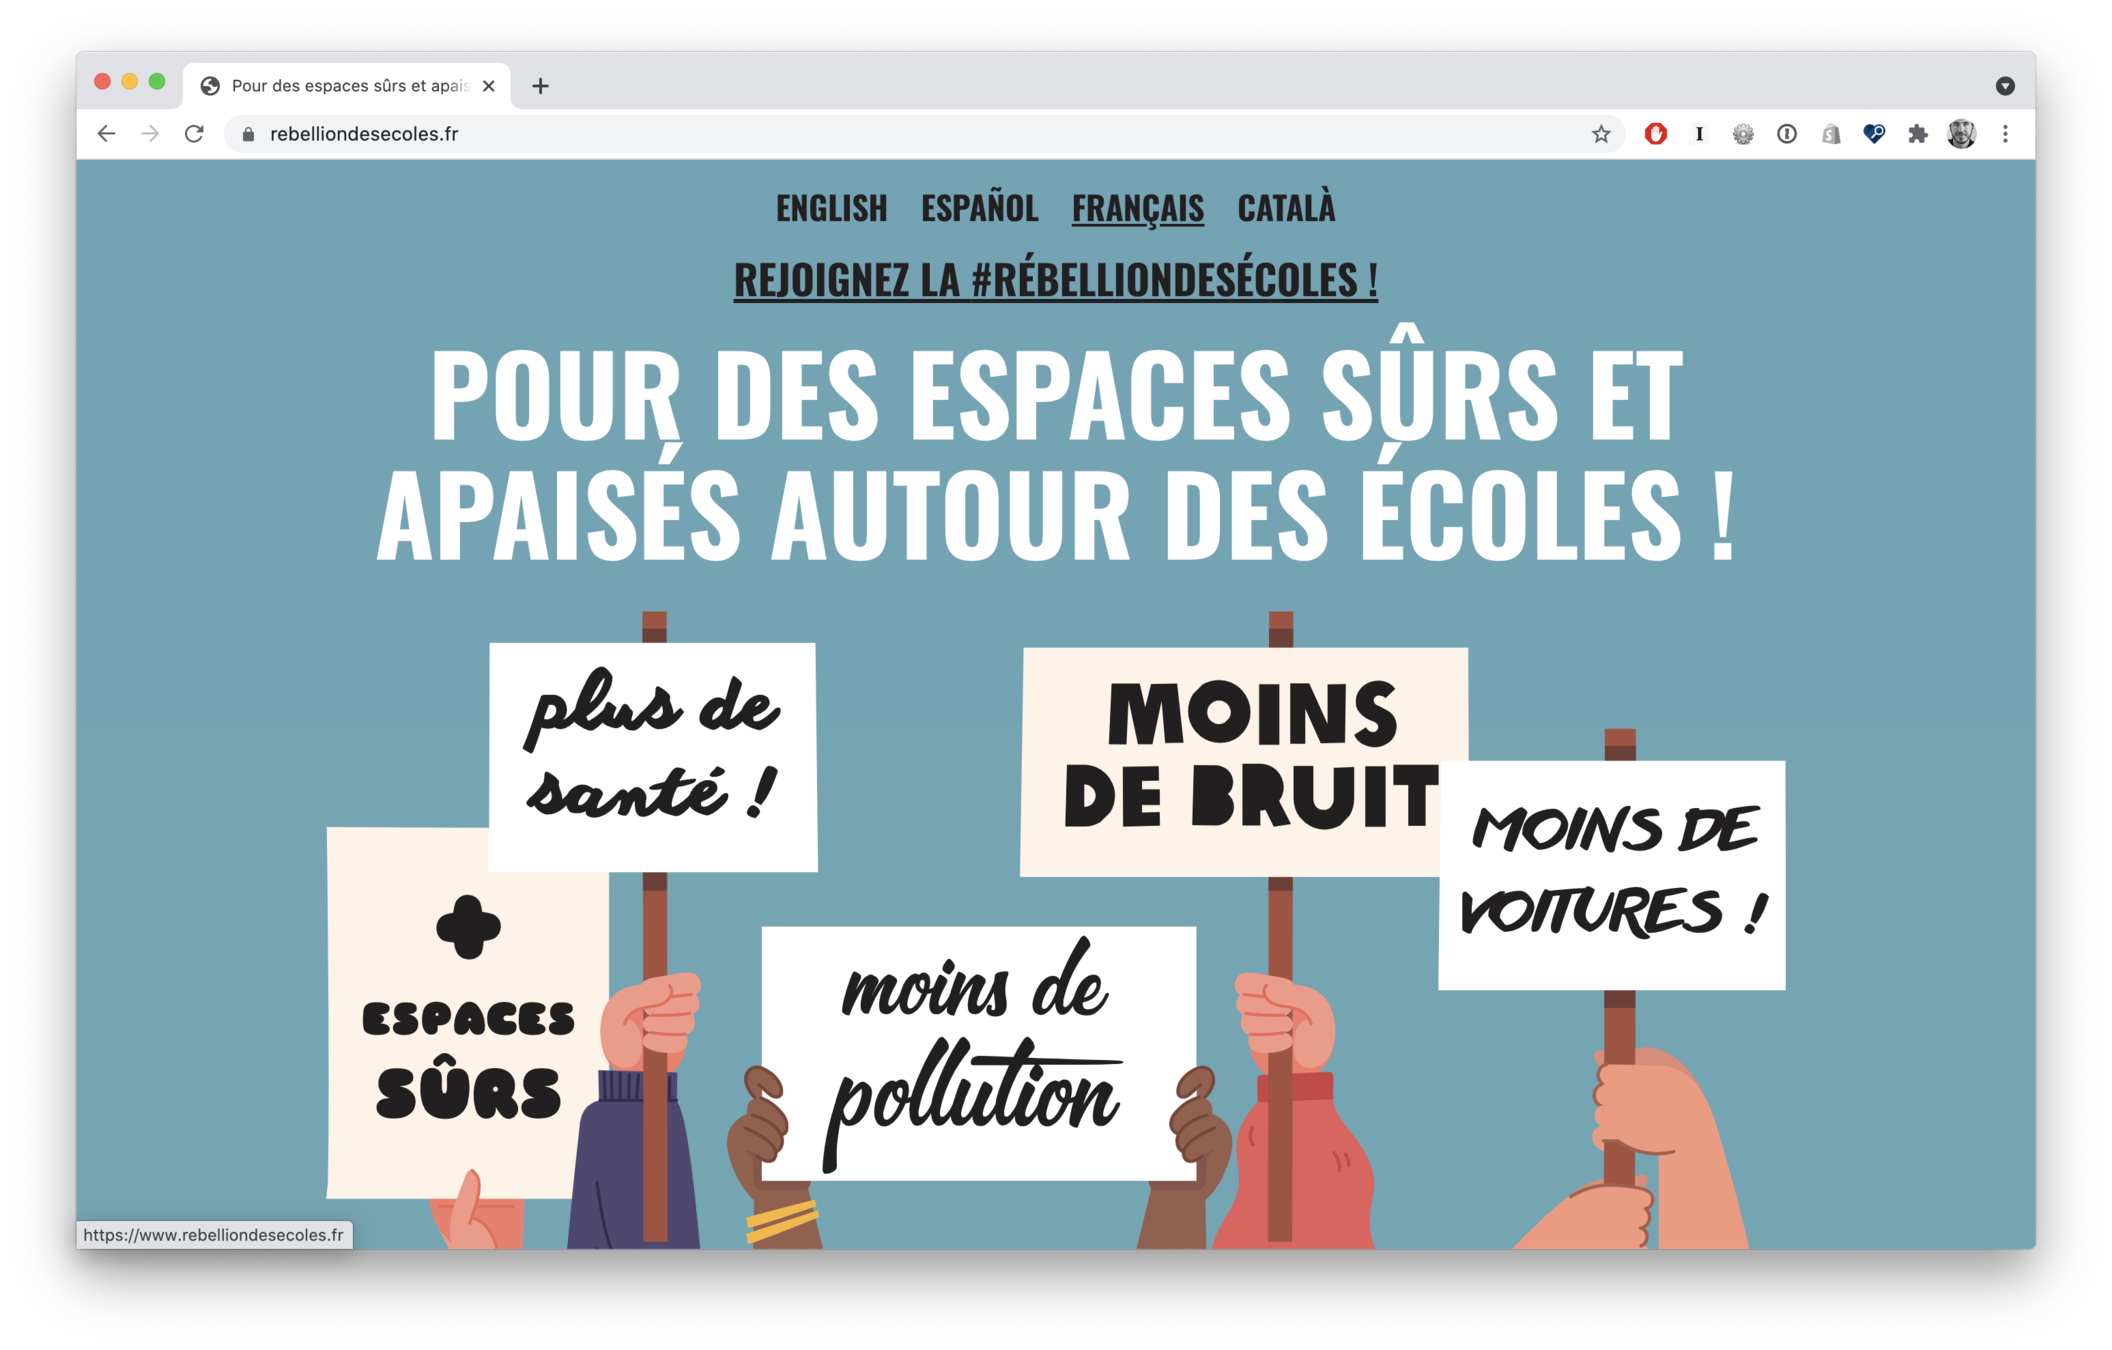The height and width of the screenshot is (1350, 2112).
Task: Click the 'moins de pollution' sign illustration
Action: pos(979,1053)
